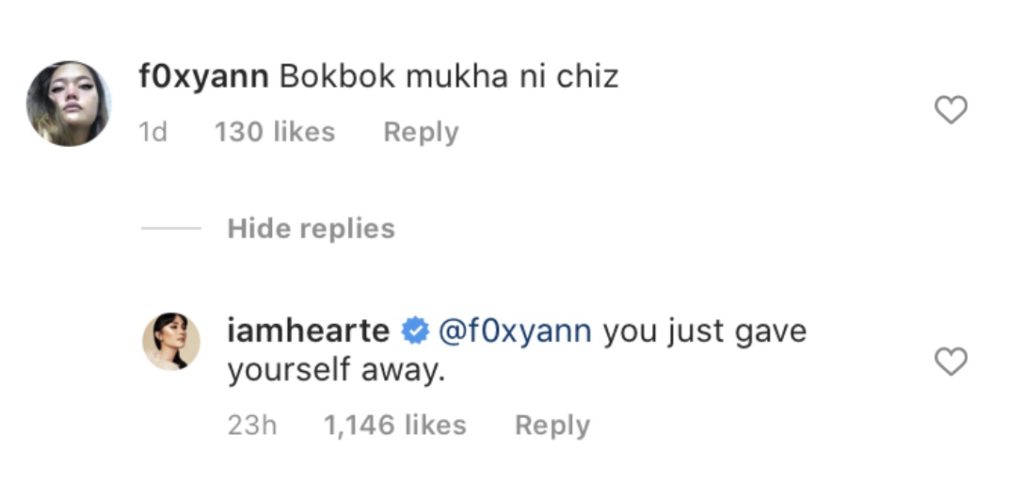Like the iamhearte reply with the heart
The height and width of the screenshot is (483, 1024).
[950, 361]
